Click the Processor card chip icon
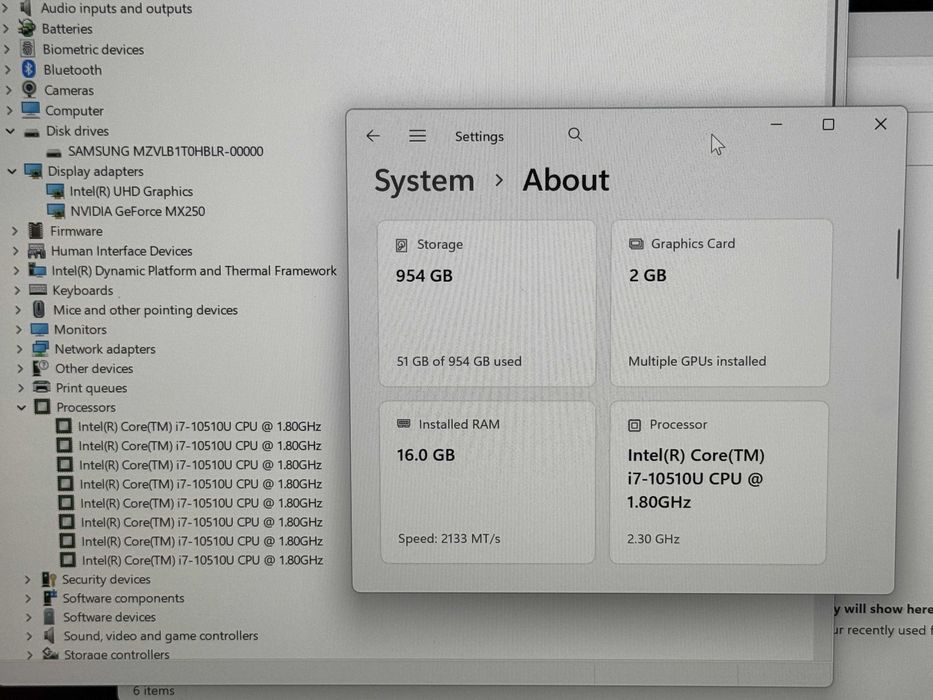This screenshot has width=933, height=700. pyautogui.click(x=634, y=425)
